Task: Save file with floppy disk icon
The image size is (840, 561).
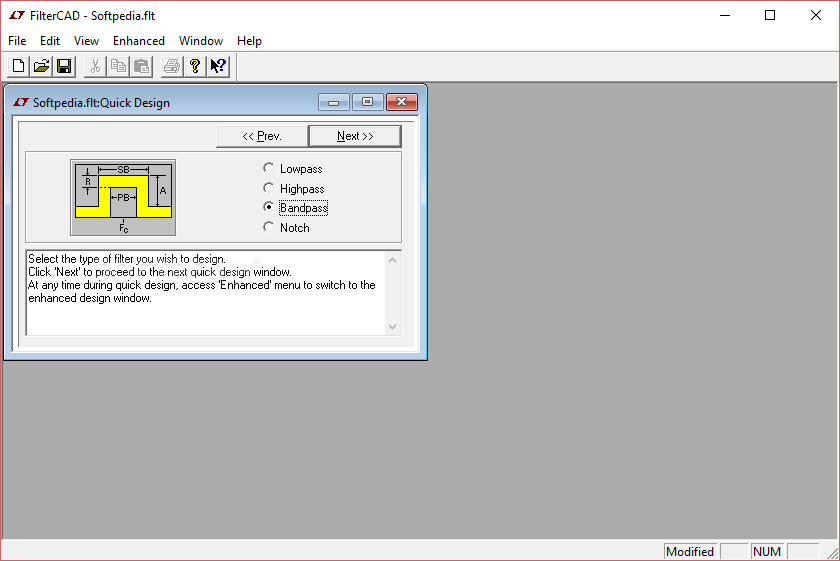Action: point(64,66)
